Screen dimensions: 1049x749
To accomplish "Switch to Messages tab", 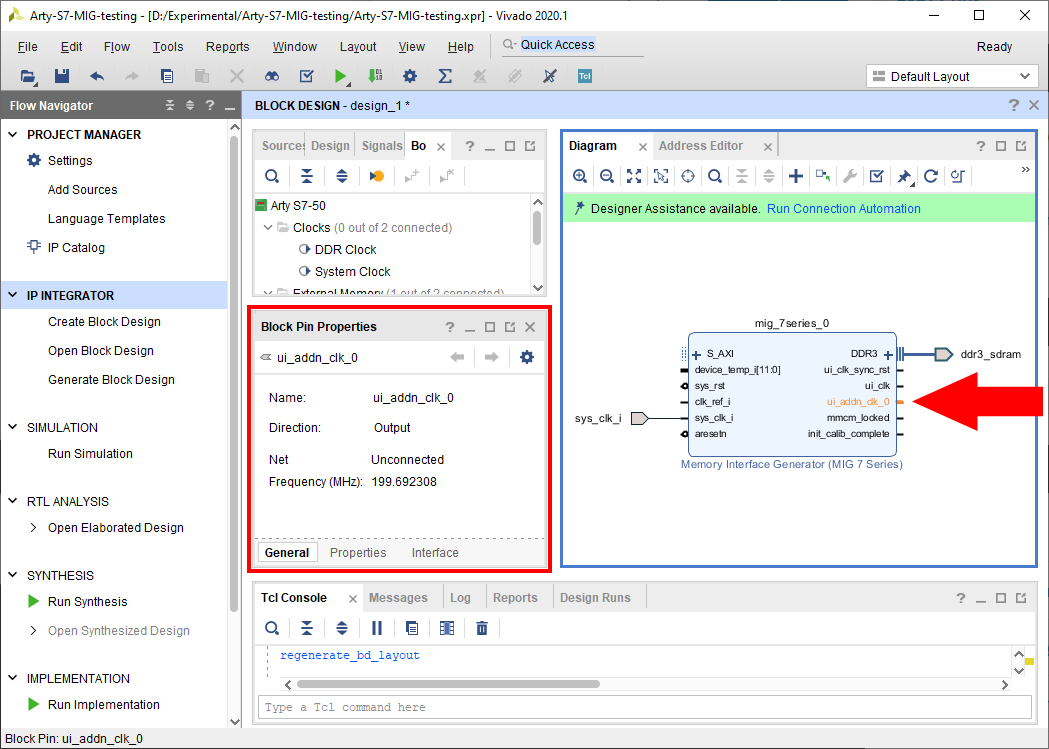I will click(x=398, y=598).
